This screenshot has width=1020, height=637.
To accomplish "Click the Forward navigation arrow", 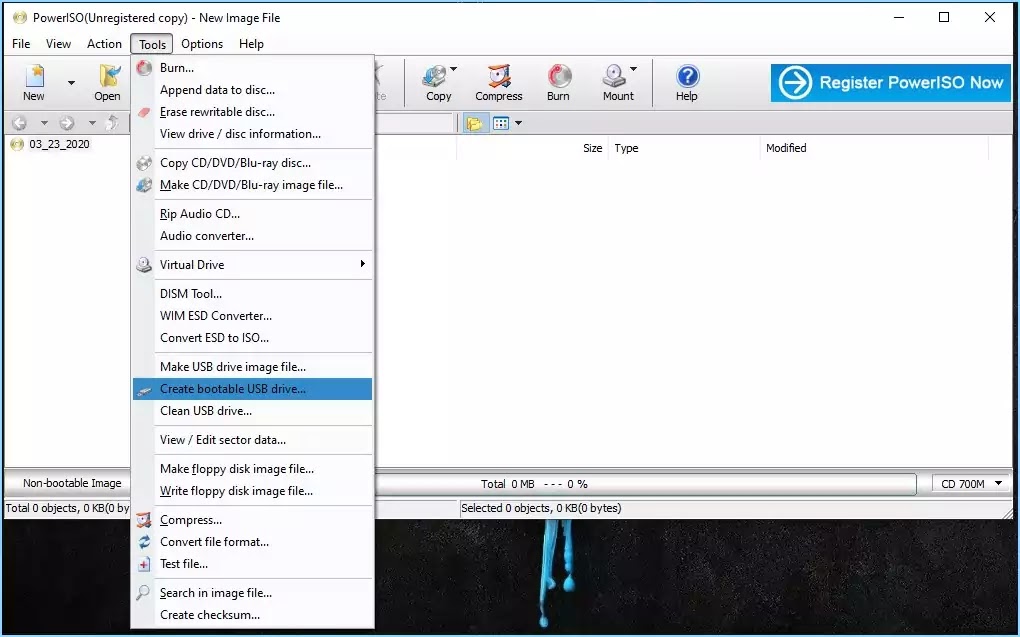I will point(67,122).
